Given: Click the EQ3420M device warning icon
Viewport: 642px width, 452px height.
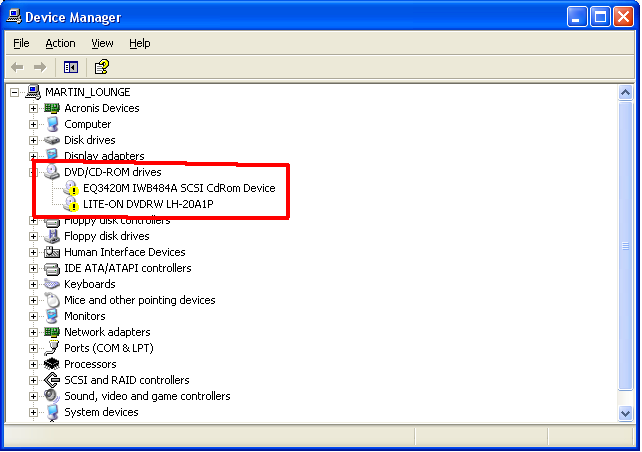Looking at the screenshot, I should pyautogui.click(x=71, y=188).
